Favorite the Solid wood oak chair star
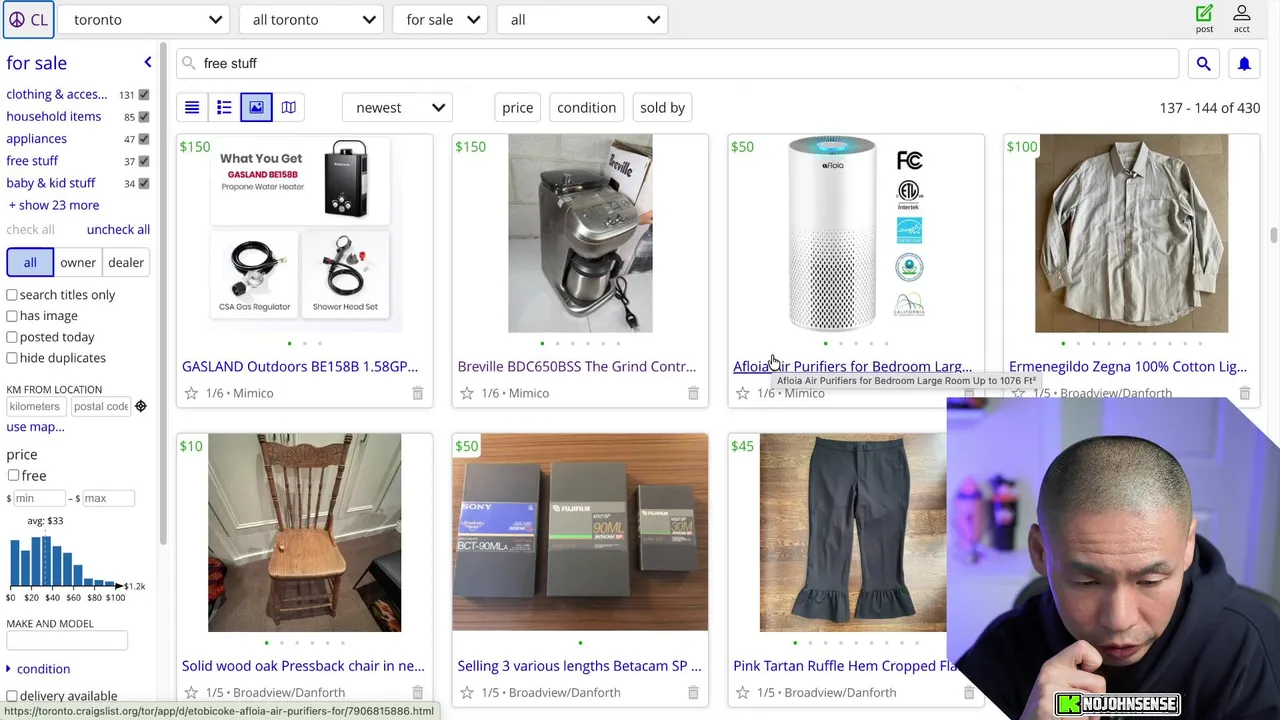1280x720 pixels. pyautogui.click(x=191, y=692)
